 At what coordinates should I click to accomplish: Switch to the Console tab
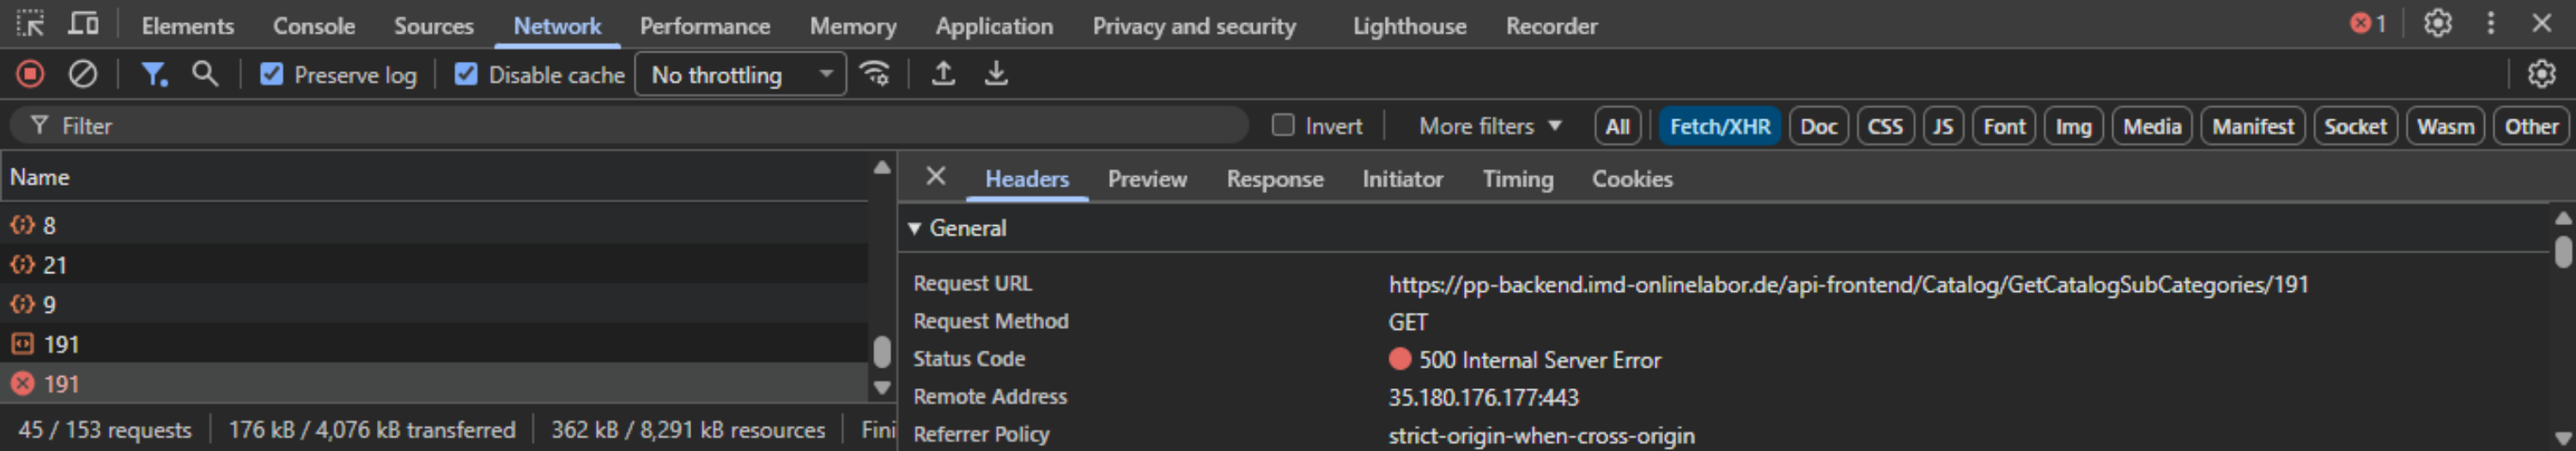coord(314,26)
